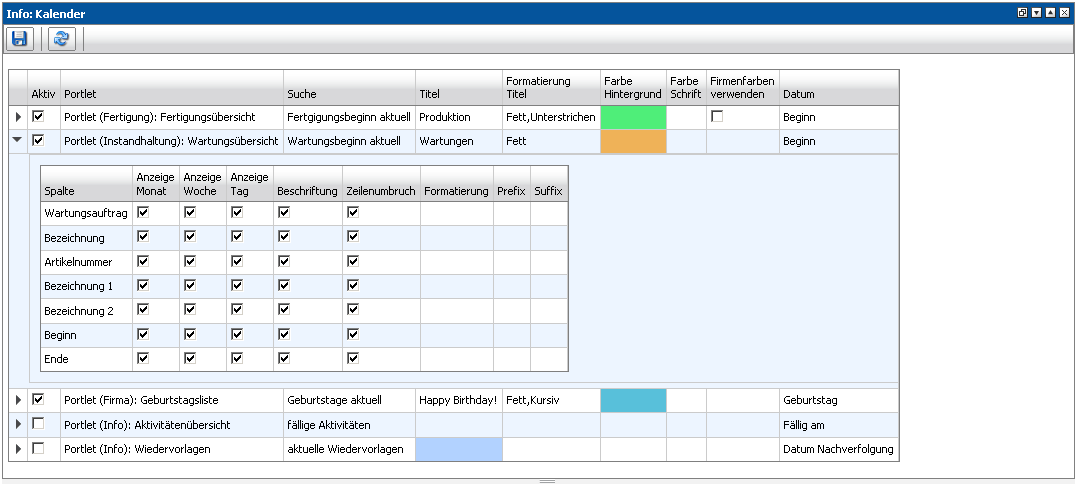Enable Firmenfarben verwenden for Fertigungsübersicht

(717, 117)
